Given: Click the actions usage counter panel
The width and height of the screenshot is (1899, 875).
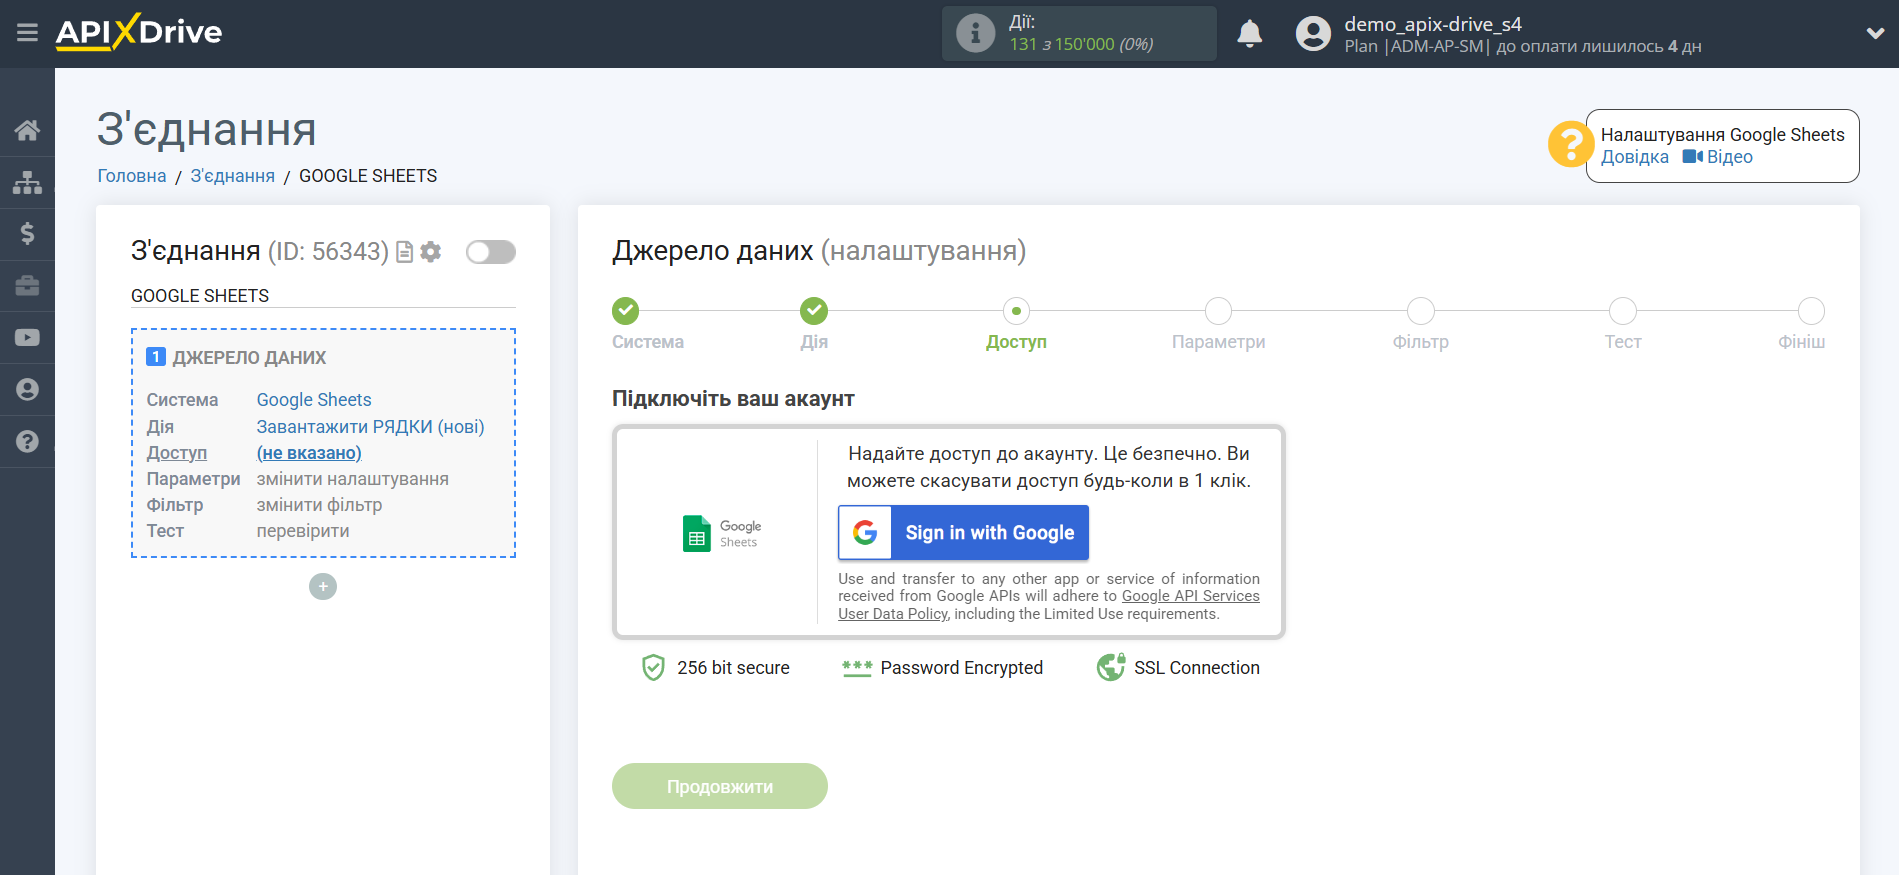Looking at the screenshot, I should tap(1078, 34).
